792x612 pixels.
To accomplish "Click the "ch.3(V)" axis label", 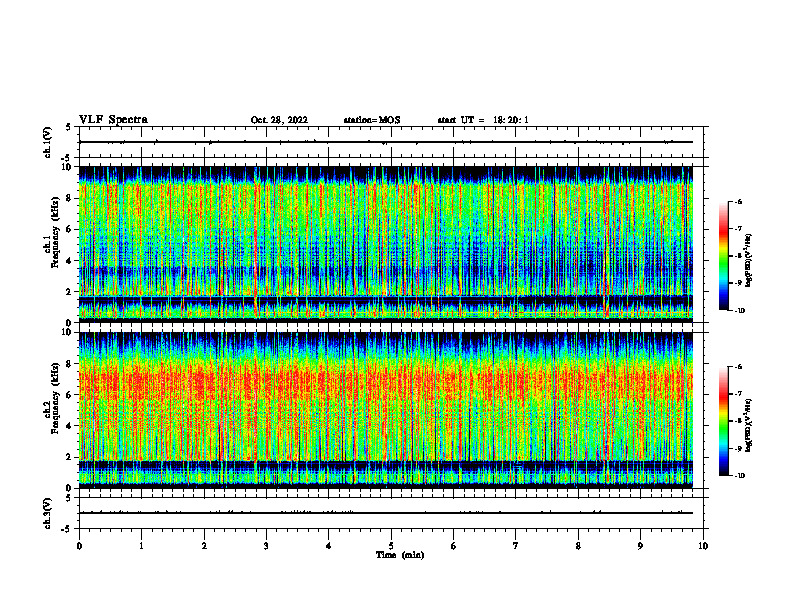I will pos(48,514).
